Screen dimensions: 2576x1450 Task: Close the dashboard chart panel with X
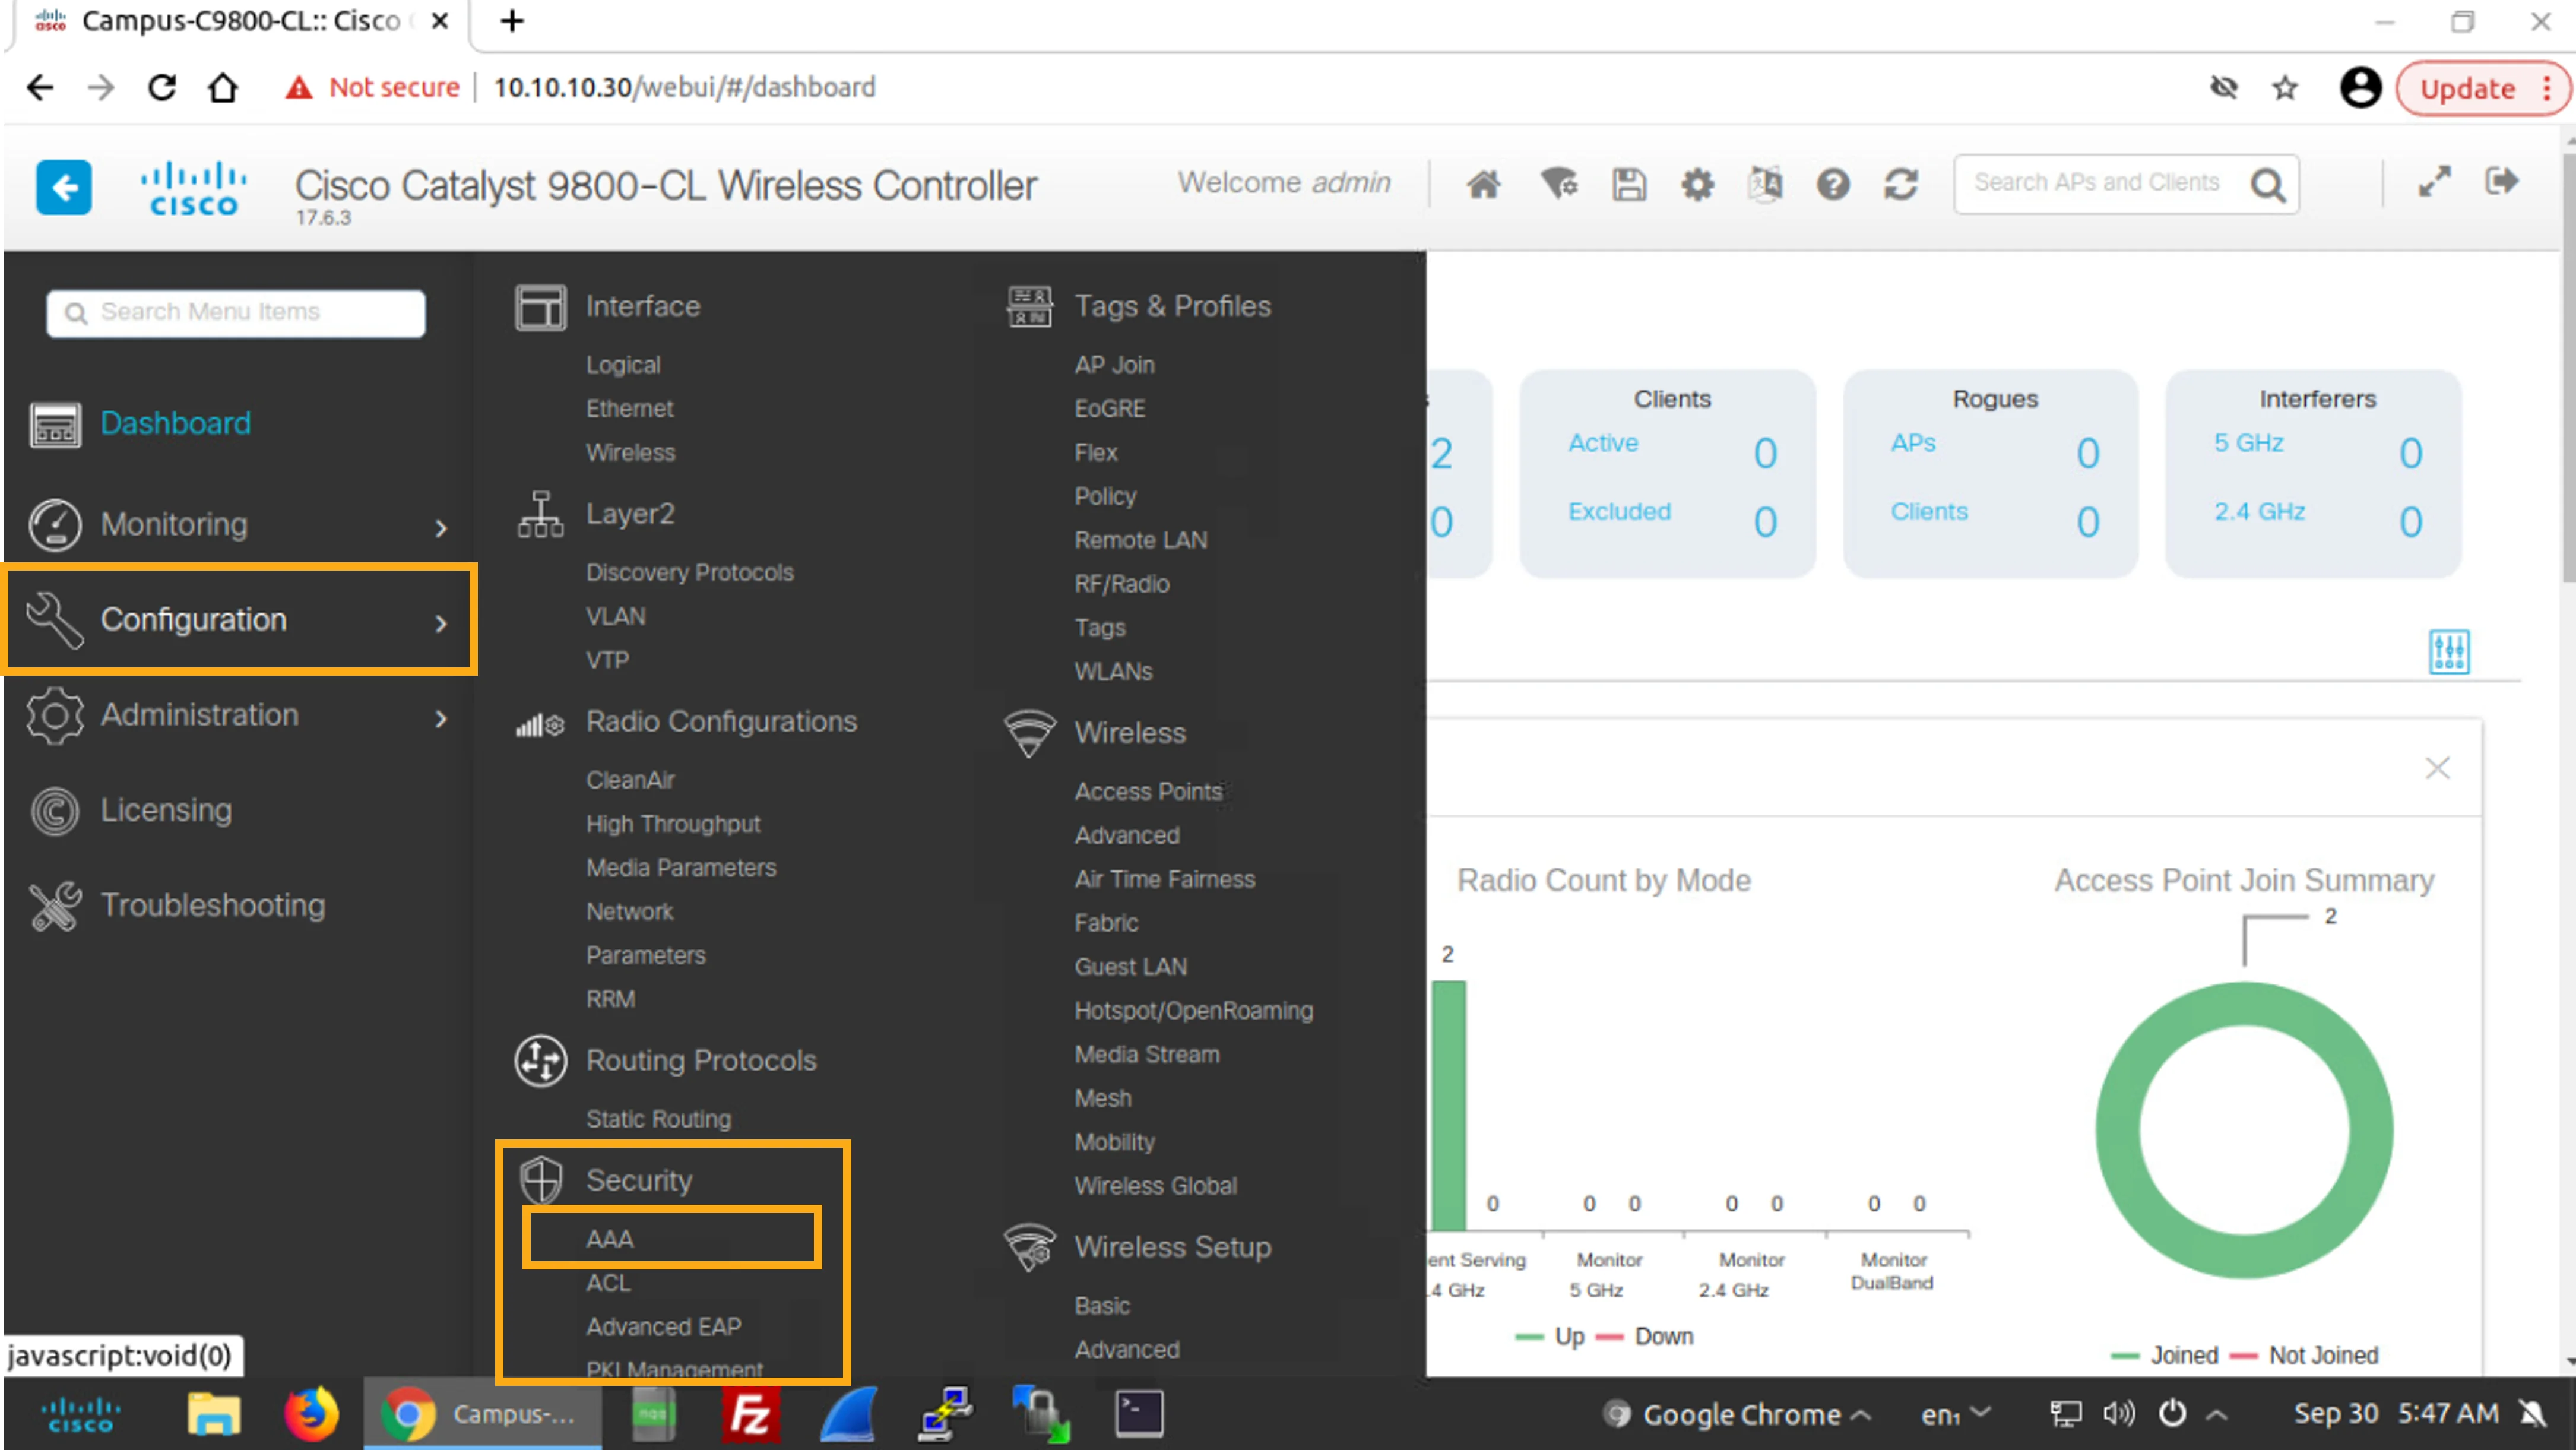click(x=2437, y=768)
